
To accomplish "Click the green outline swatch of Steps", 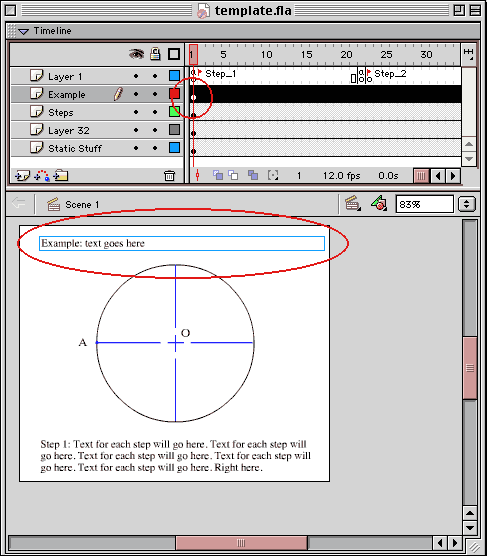I will click(174, 111).
